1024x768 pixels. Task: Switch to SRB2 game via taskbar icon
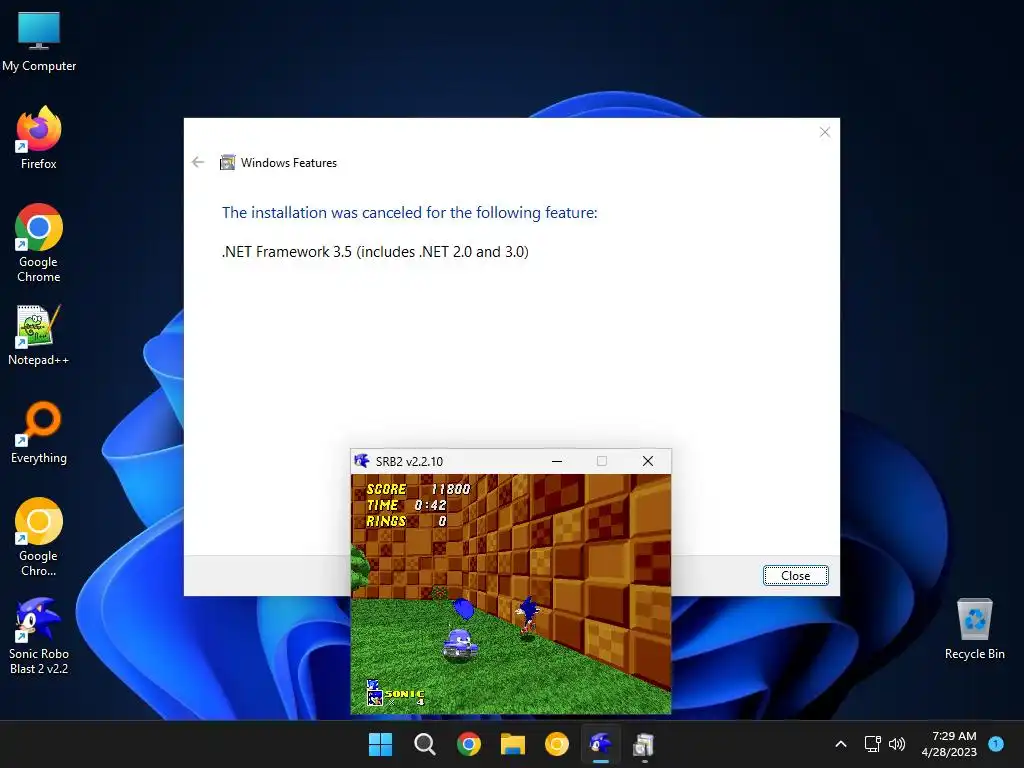point(601,744)
